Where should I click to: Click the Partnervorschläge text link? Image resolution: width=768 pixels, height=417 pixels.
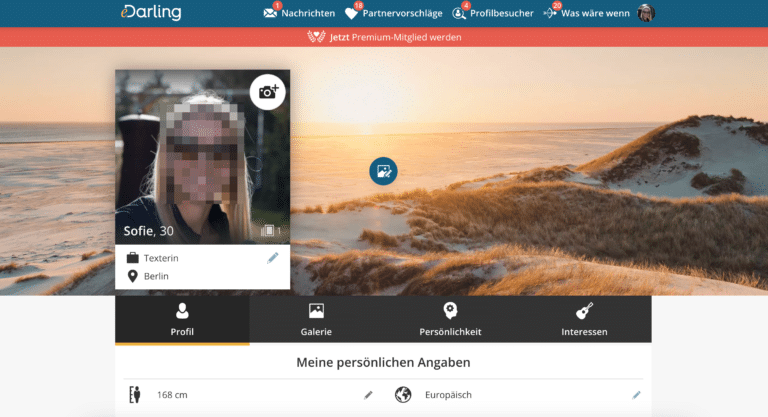pyautogui.click(x=402, y=14)
